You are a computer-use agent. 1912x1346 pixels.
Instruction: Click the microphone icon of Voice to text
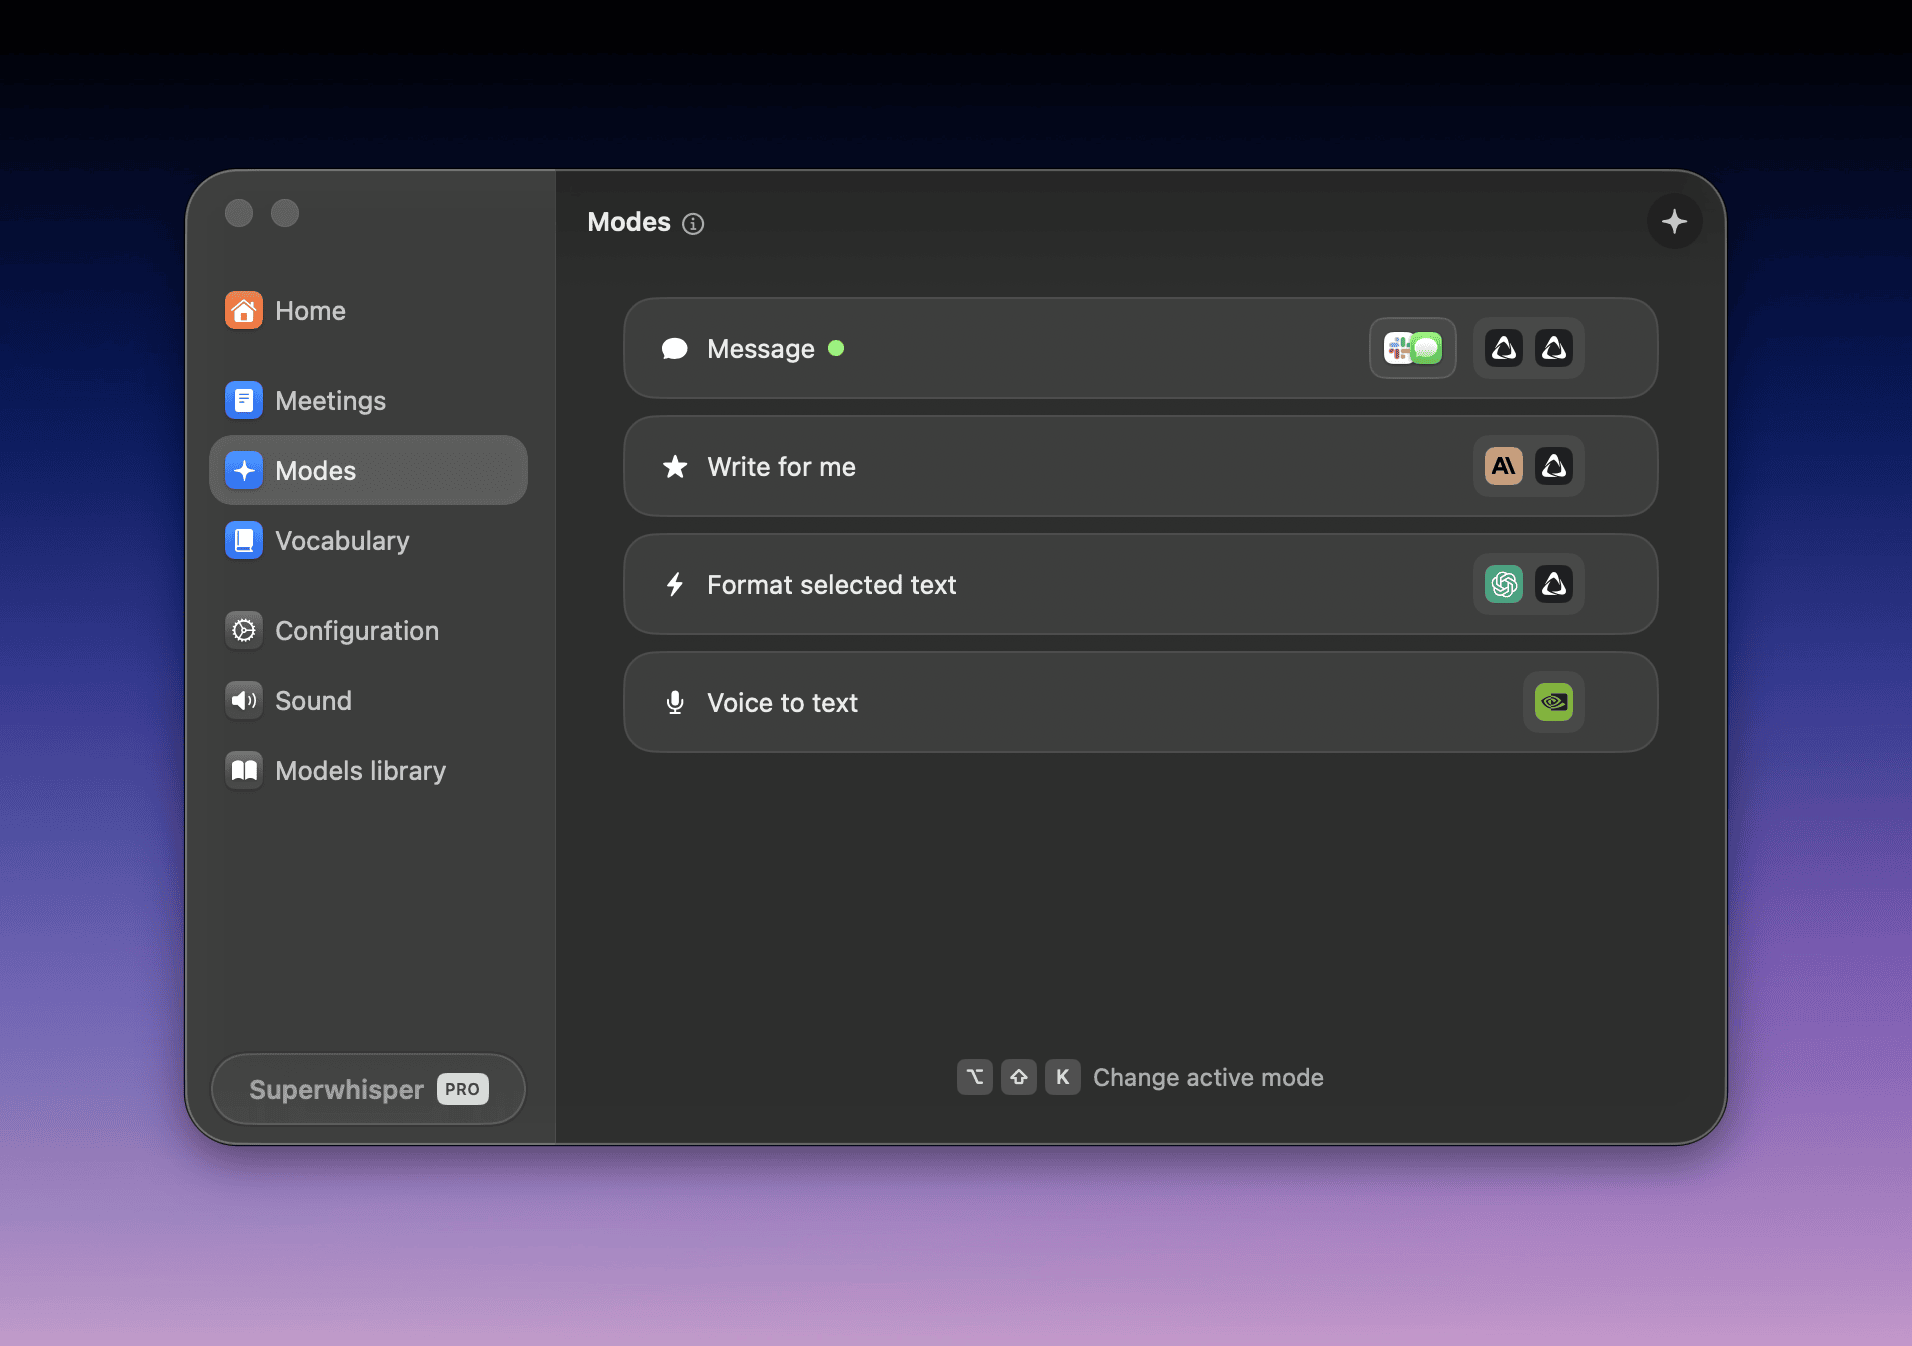pyautogui.click(x=675, y=702)
